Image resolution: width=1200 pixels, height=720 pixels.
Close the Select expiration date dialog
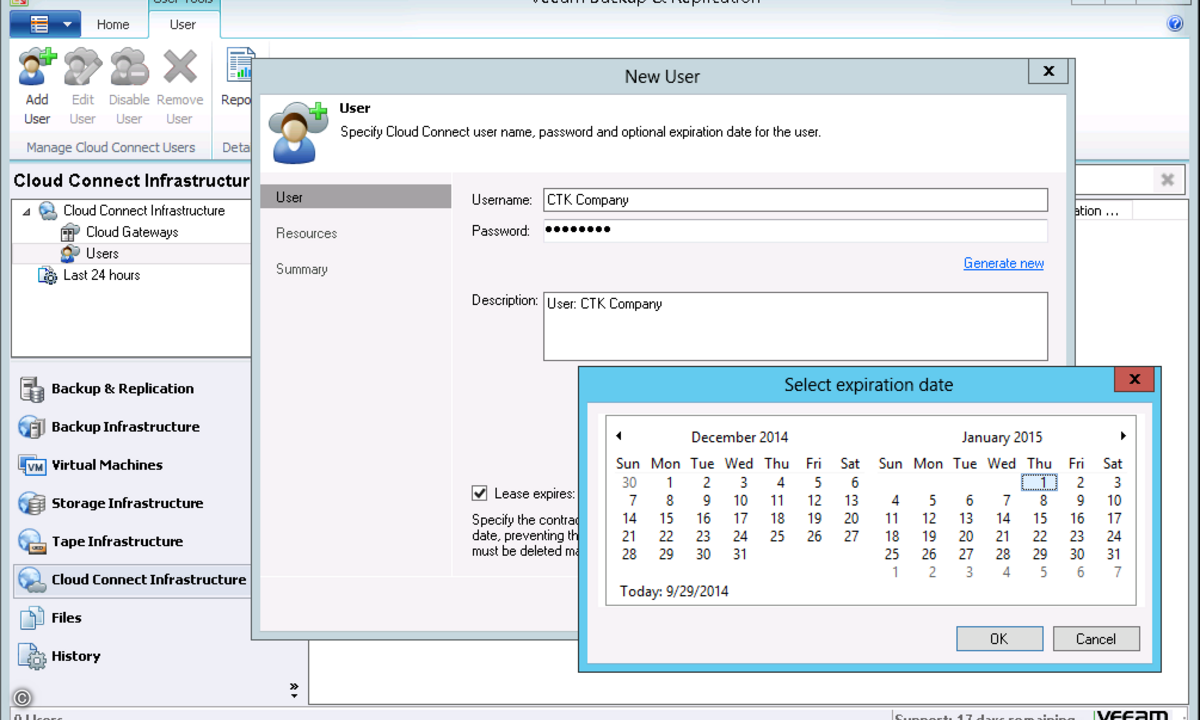1134,380
